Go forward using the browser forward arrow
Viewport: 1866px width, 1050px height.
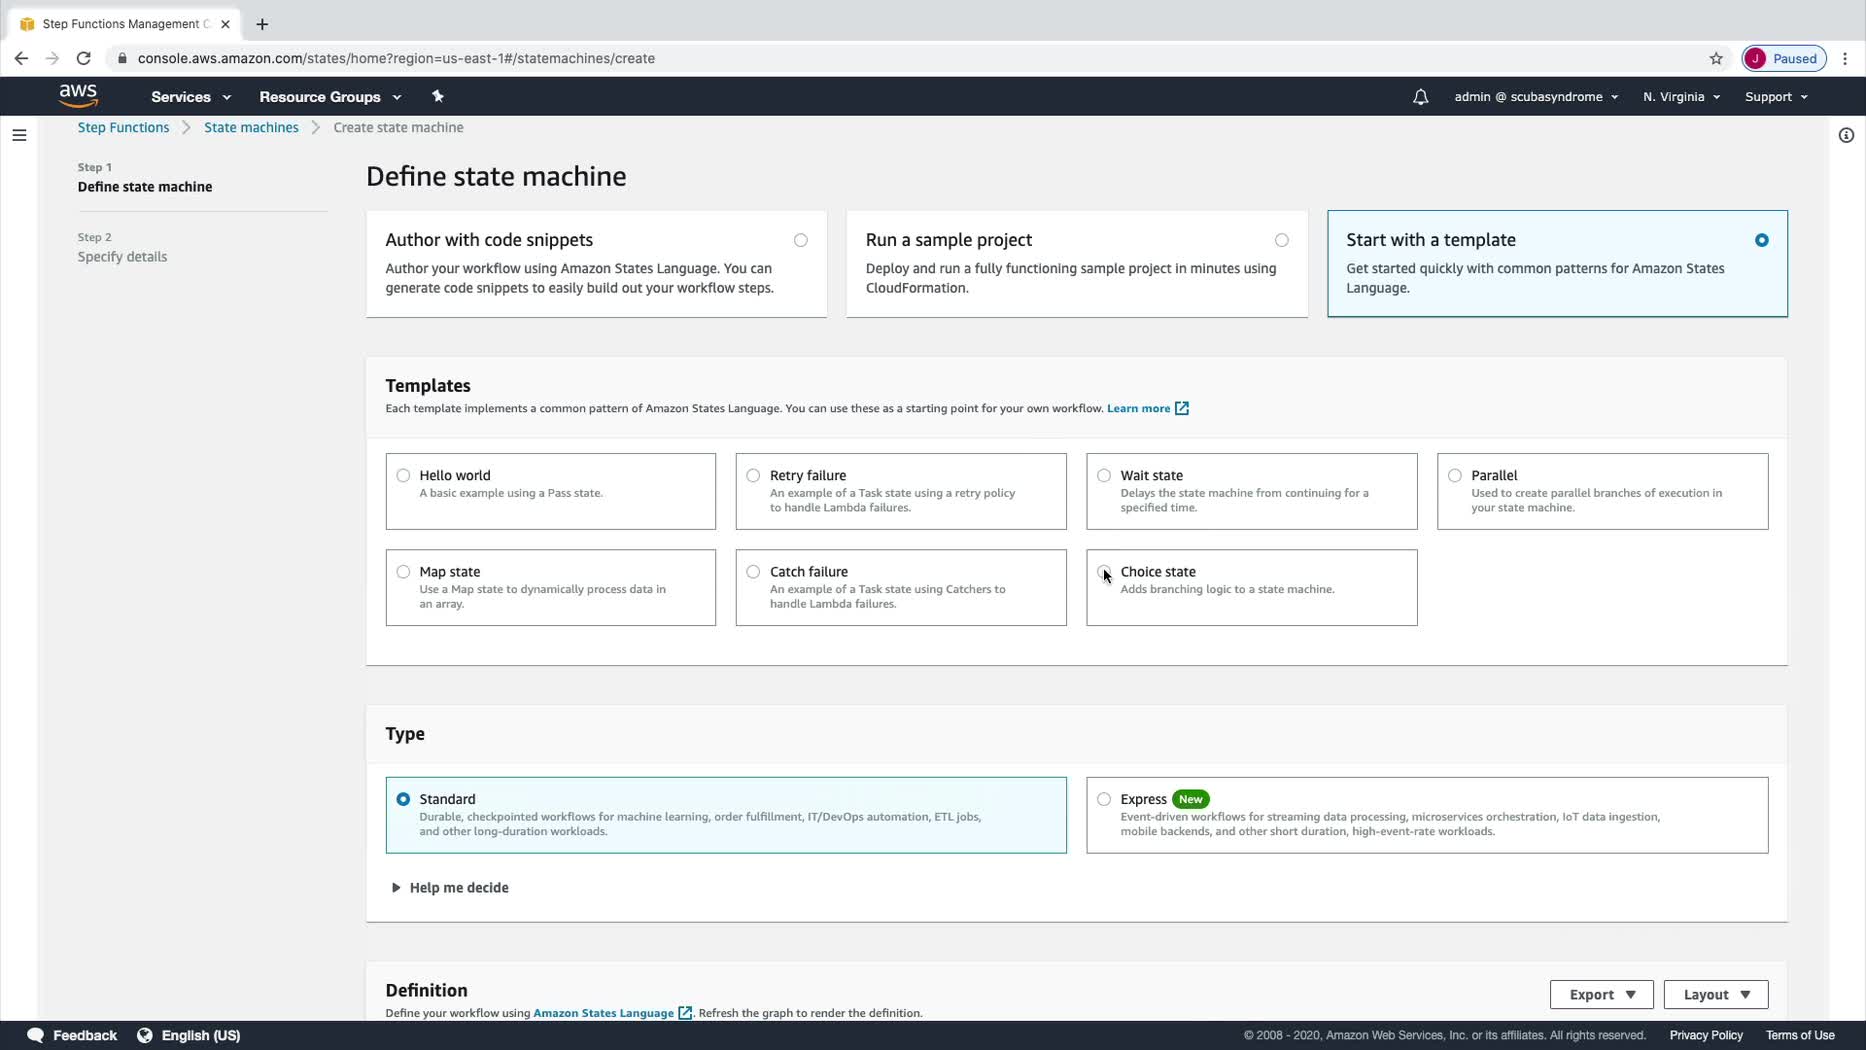coord(52,58)
